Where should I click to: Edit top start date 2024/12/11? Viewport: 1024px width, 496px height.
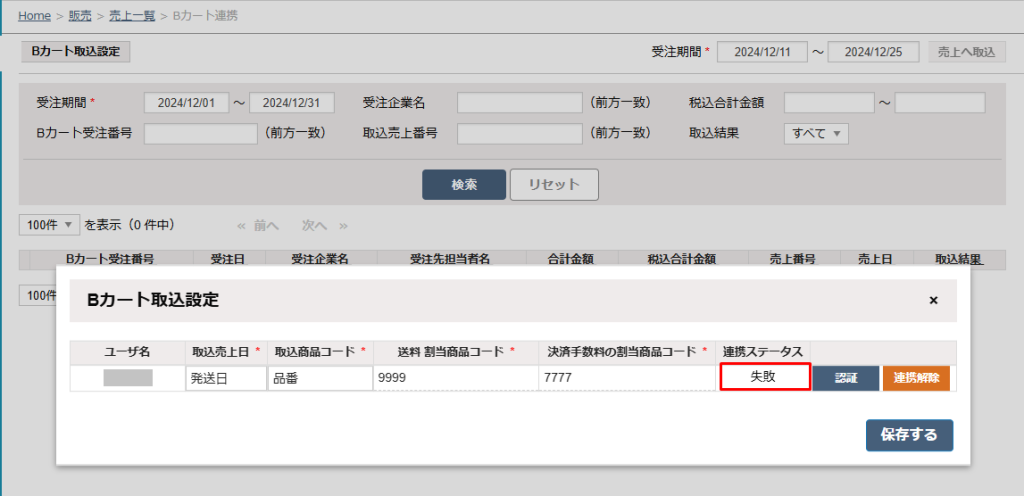click(x=762, y=52)
